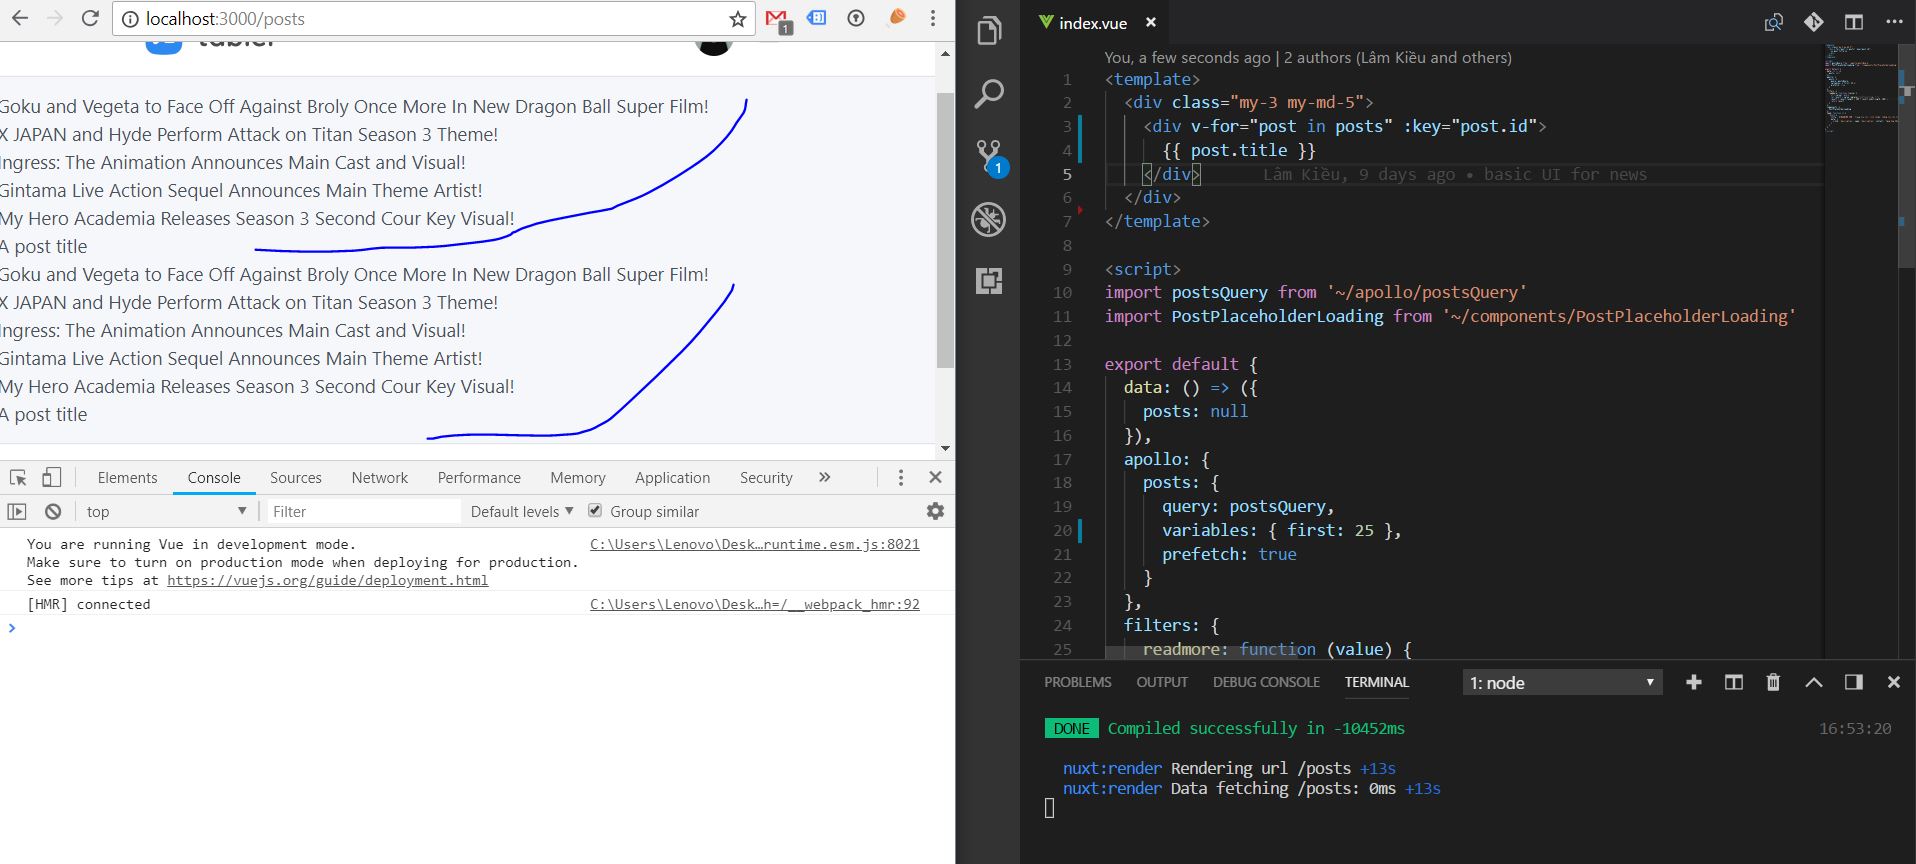The height and width of the screenshot is (864, 1916).
Task: Open the vuejs.org deployment guide link
Action: point(328,580)
